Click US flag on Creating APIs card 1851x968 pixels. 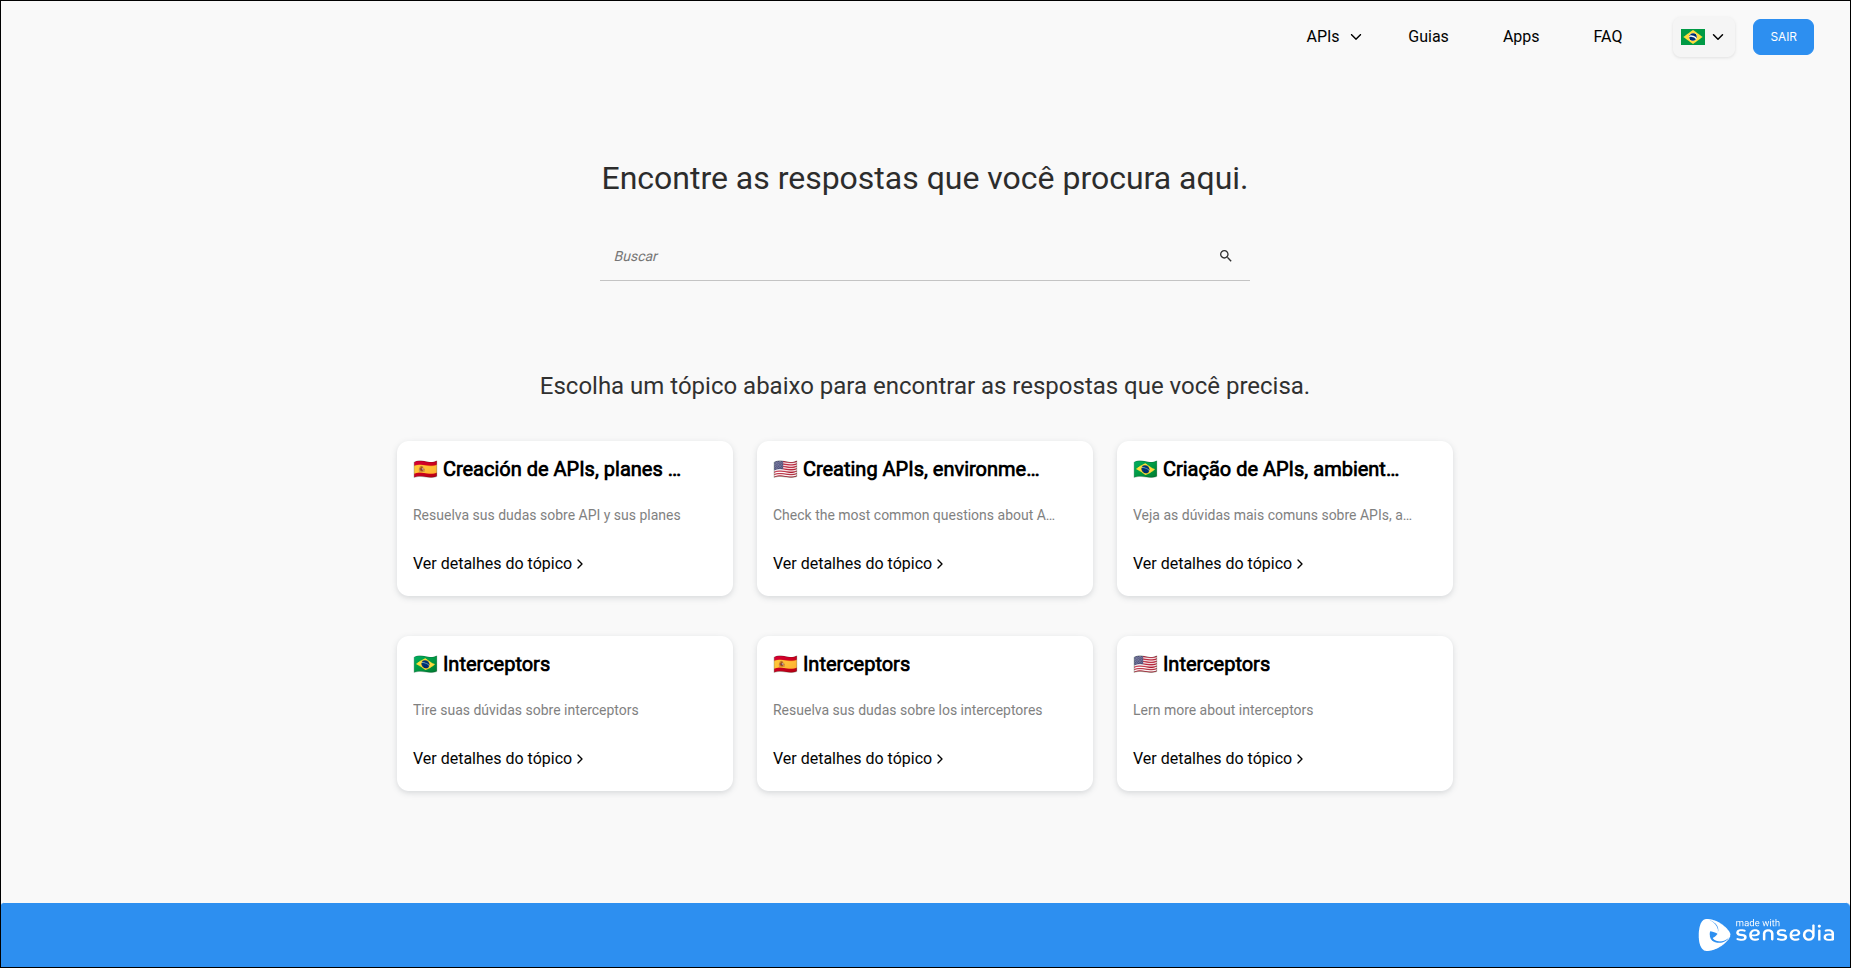coord(785,469)
